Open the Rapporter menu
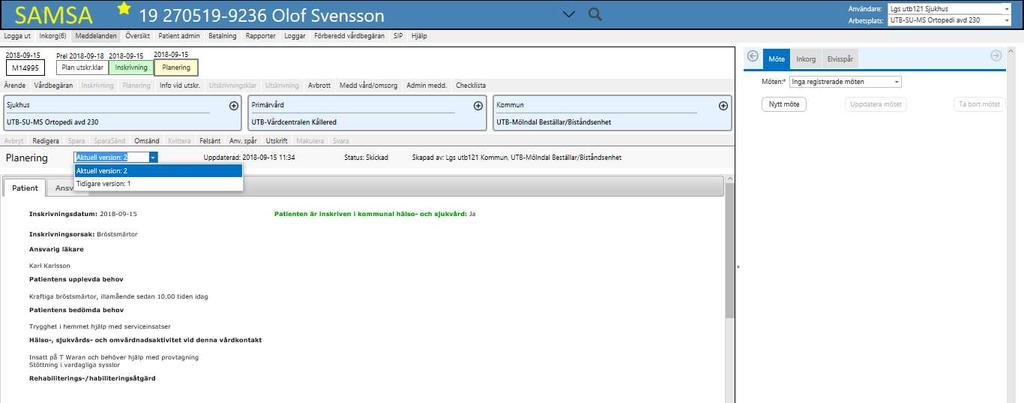The width and height of the screenshot is (1024, 403). pyautogui.click(x=260, y=36)
